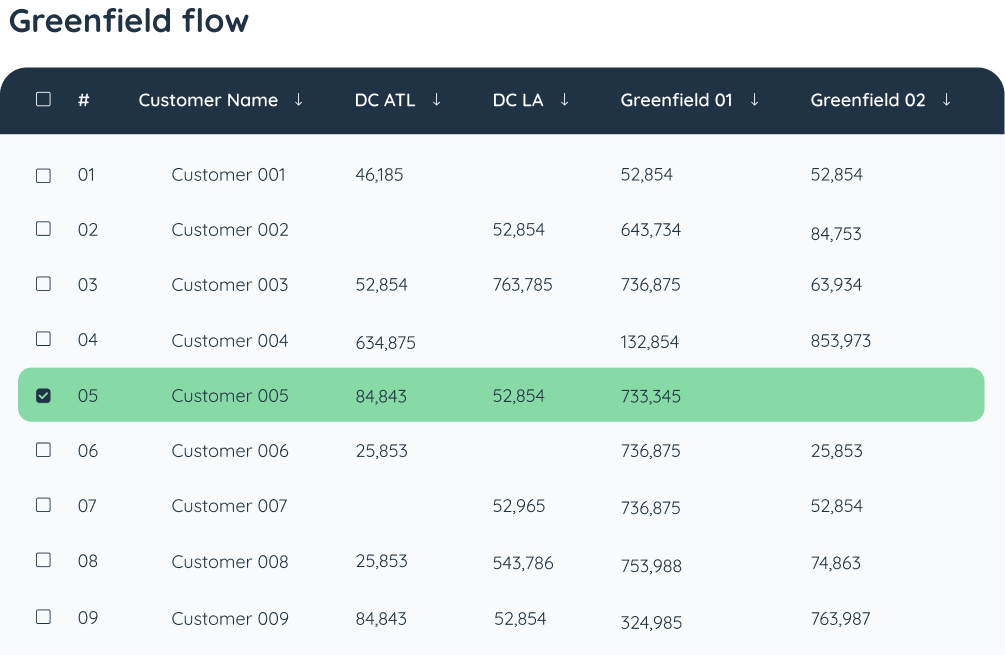The width and height of the screenshot is (1005, 655).
Task: Click DC ATL value 634,875
Action: [x=386, y=343]
